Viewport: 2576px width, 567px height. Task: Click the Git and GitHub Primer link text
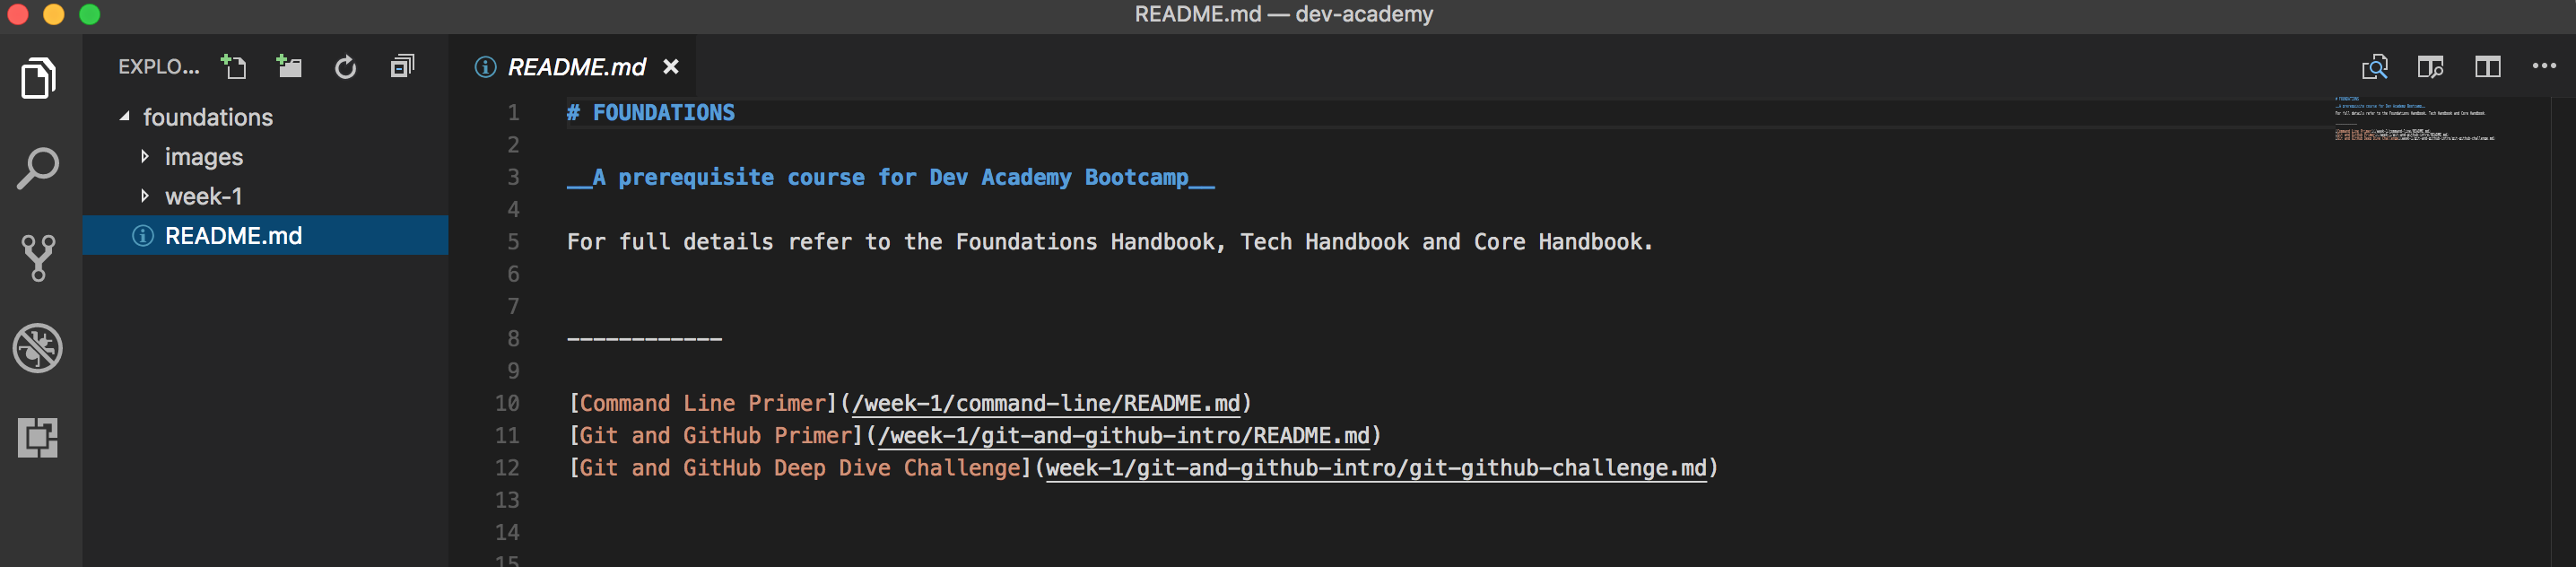[x=716, y=436]
